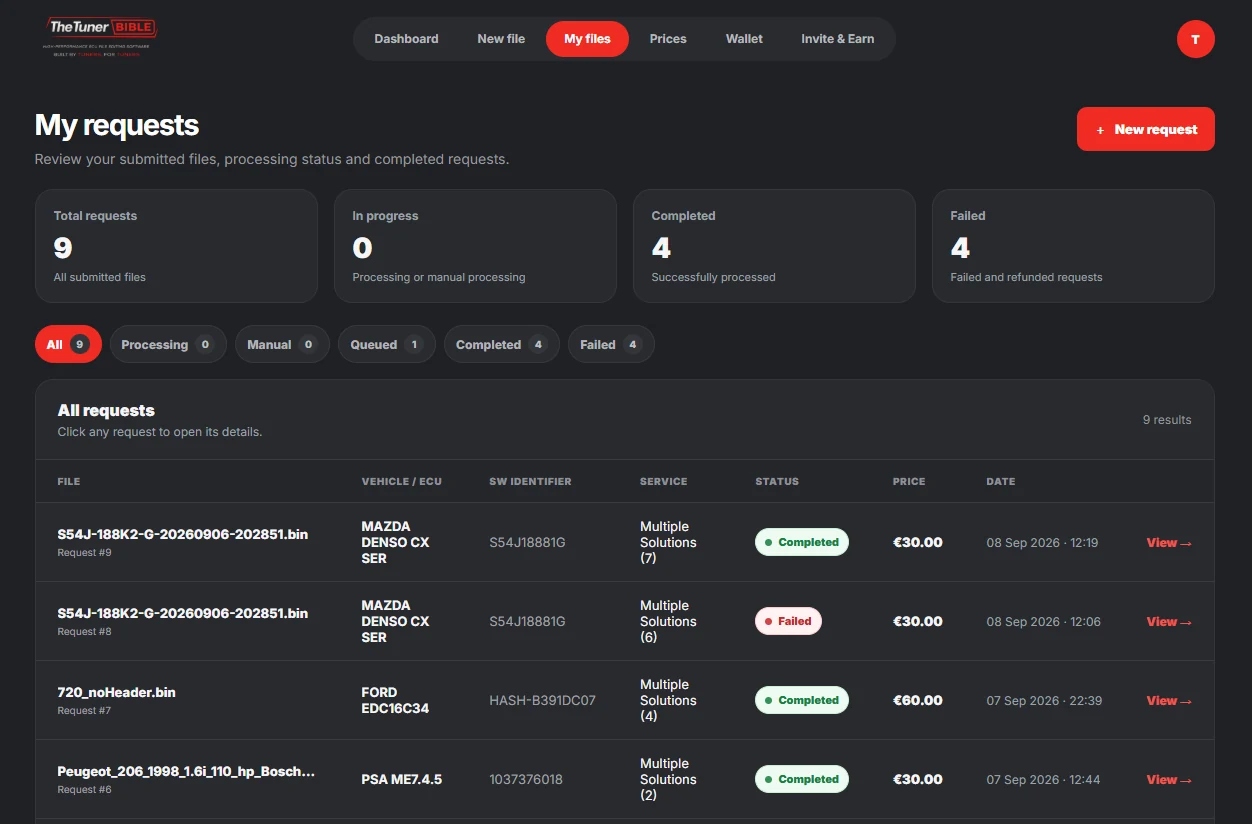Click the TheTuner Bible logo
Viewport: 1252px width, 824px height.
click(100, 37)
